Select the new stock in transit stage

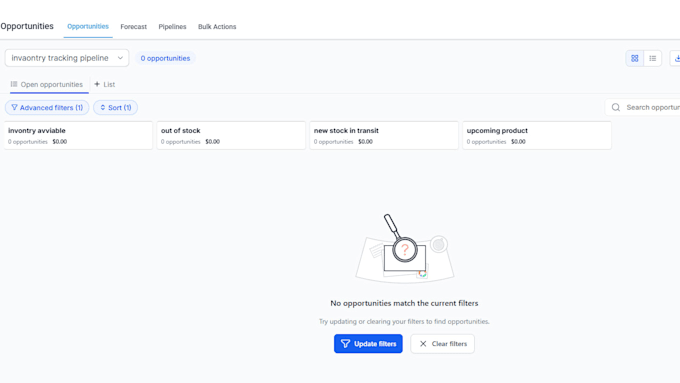click(384, 135)
